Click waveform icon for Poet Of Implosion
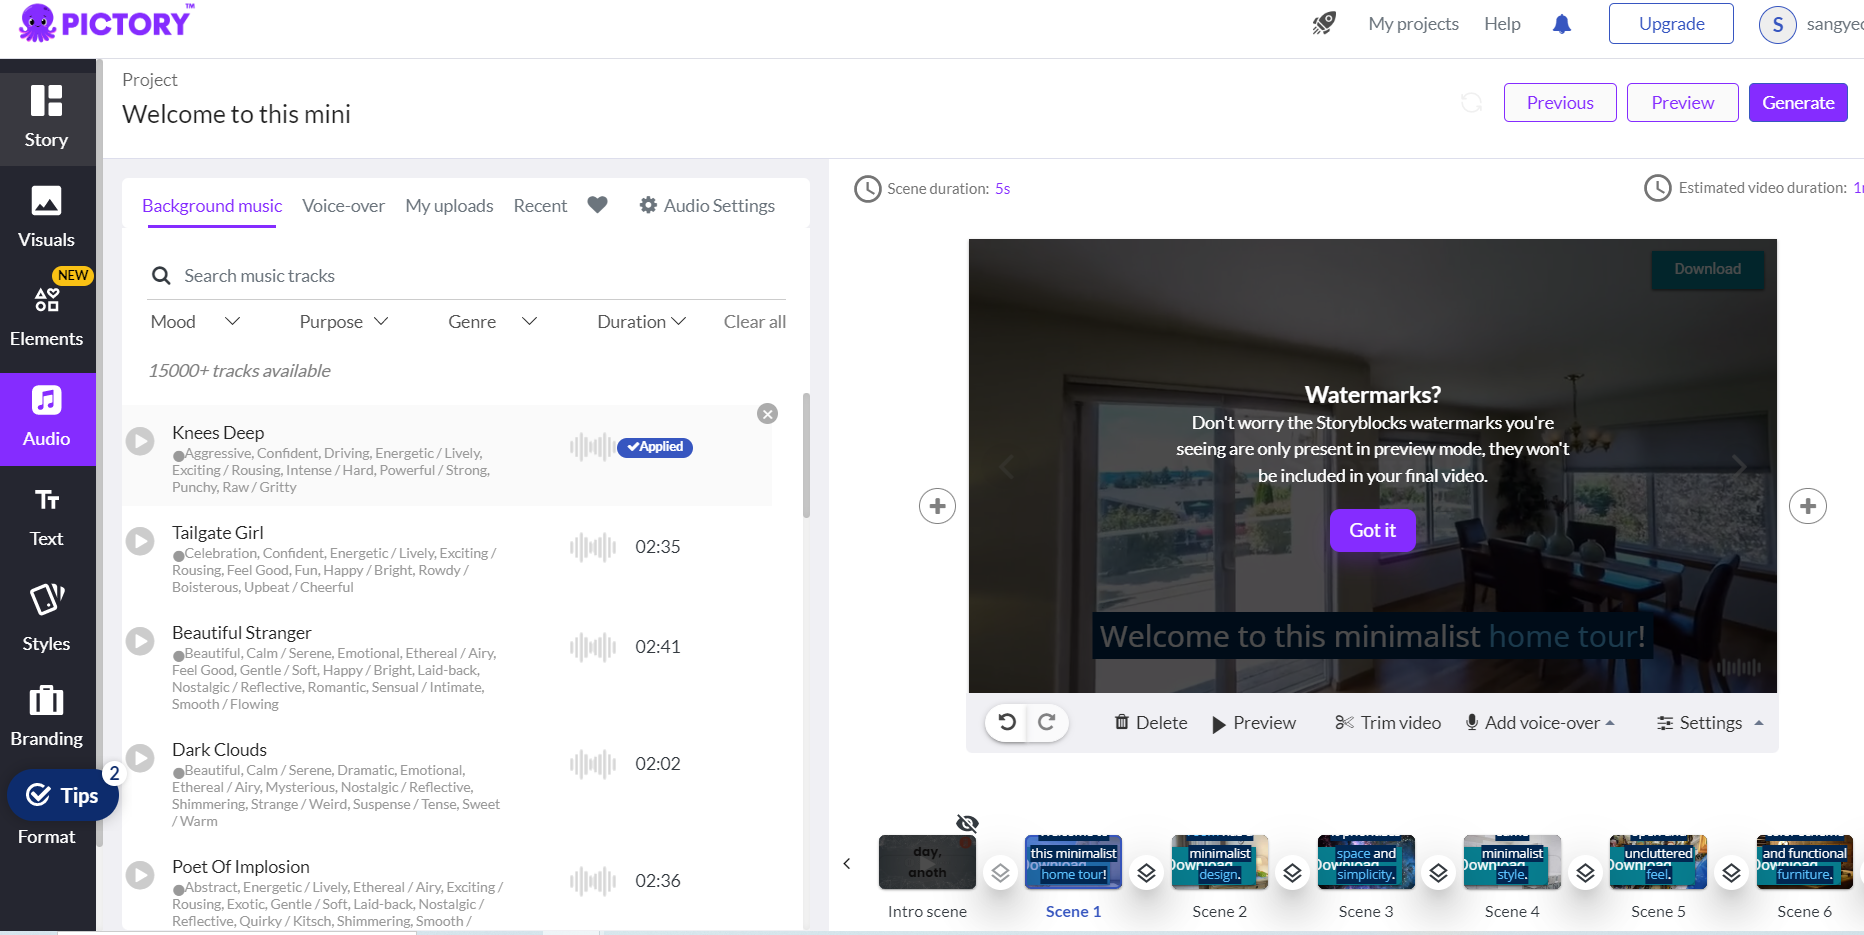Screen dimensions: 1864x935 (x=593, y=881)
